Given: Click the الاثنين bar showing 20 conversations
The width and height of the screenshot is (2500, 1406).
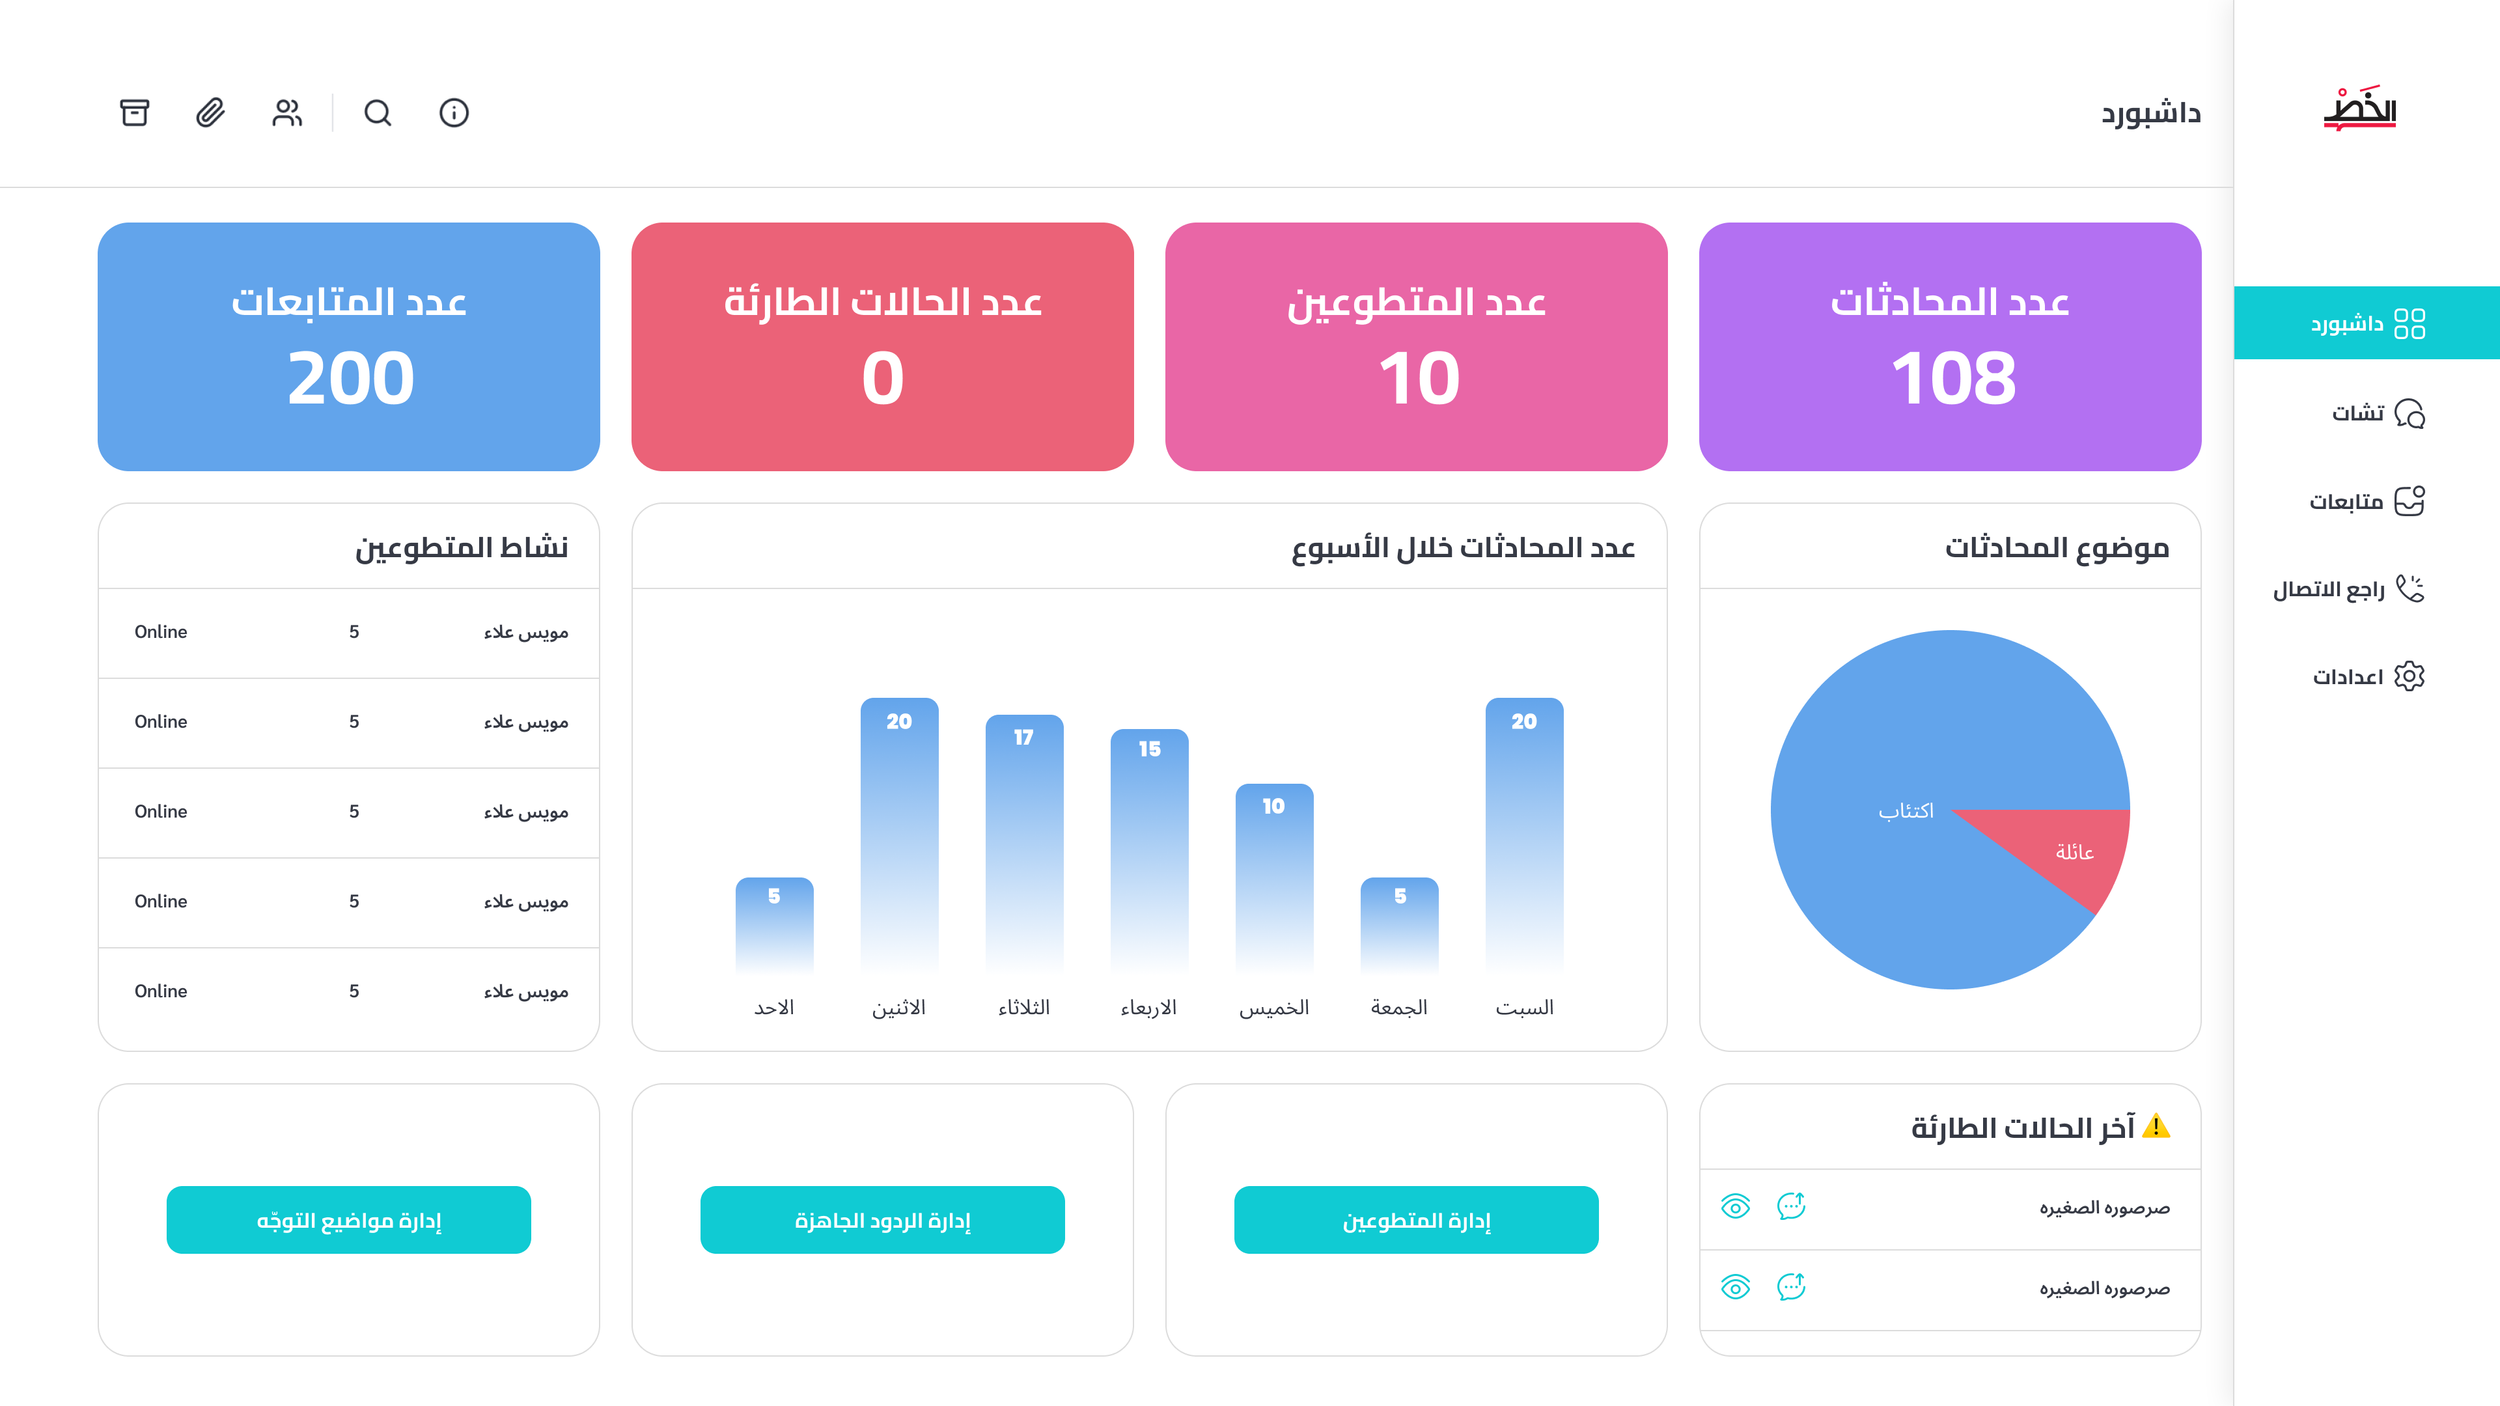Looking at the screenshot, I should click(900, 830).
